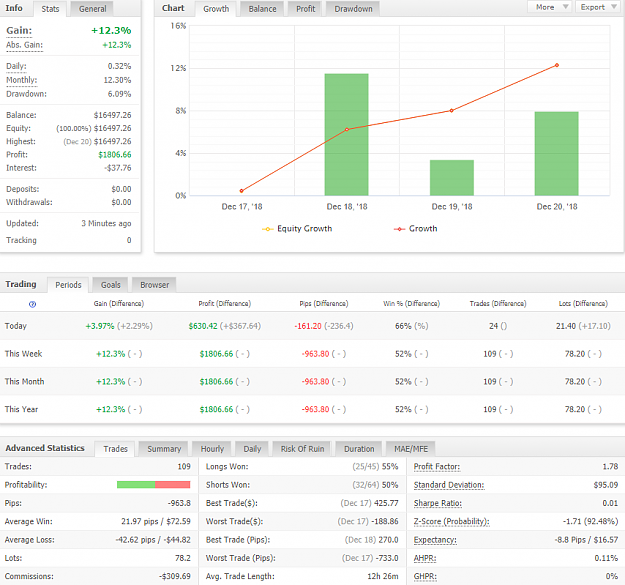
Task: Click the Daily label in the Info panel
Action: [x=16, y=66]
